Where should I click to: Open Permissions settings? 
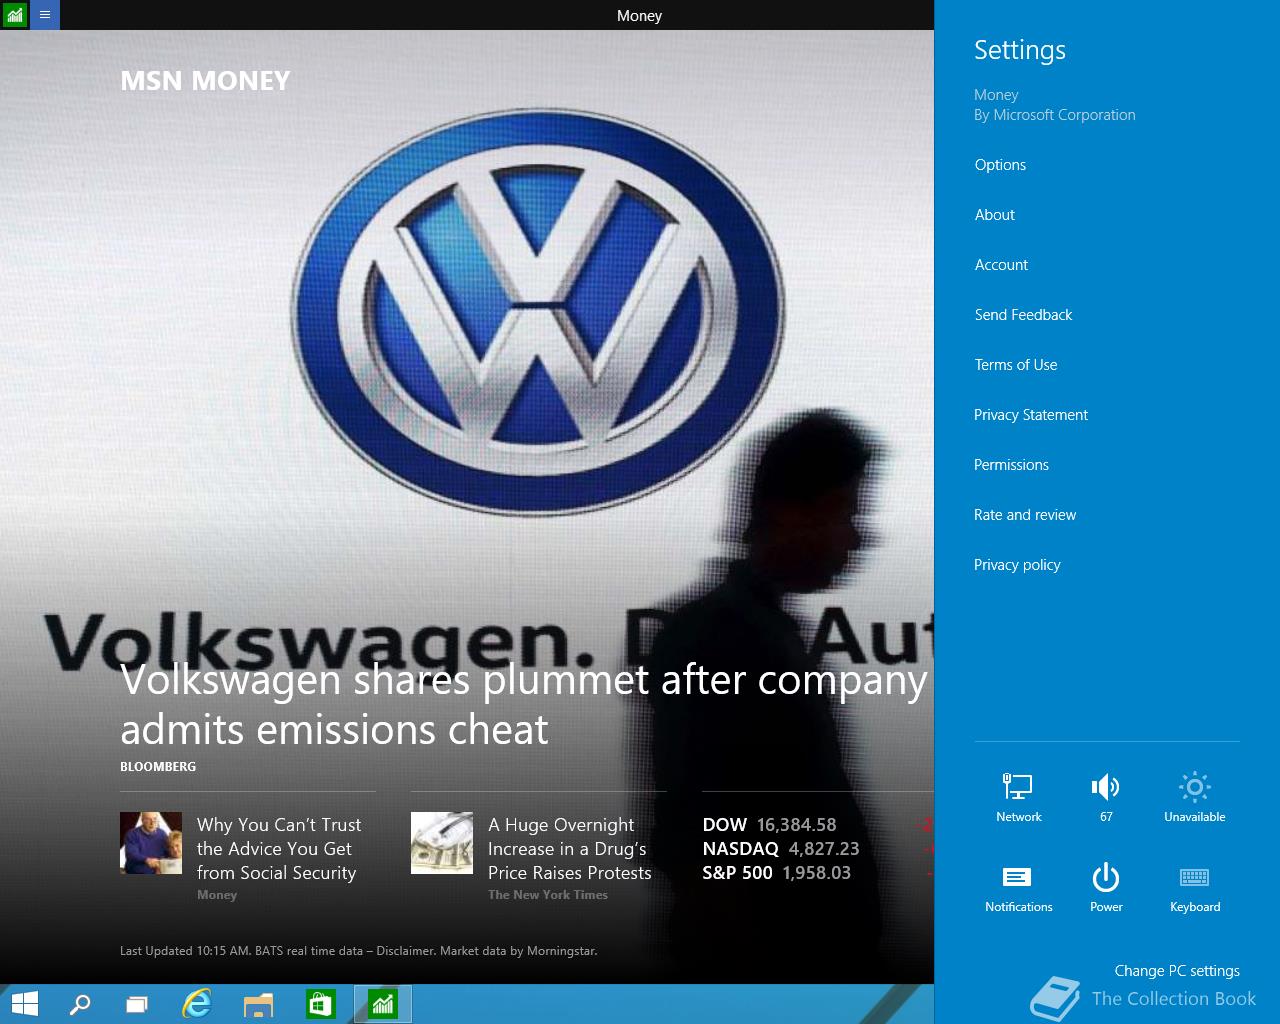pos(1011,465)
